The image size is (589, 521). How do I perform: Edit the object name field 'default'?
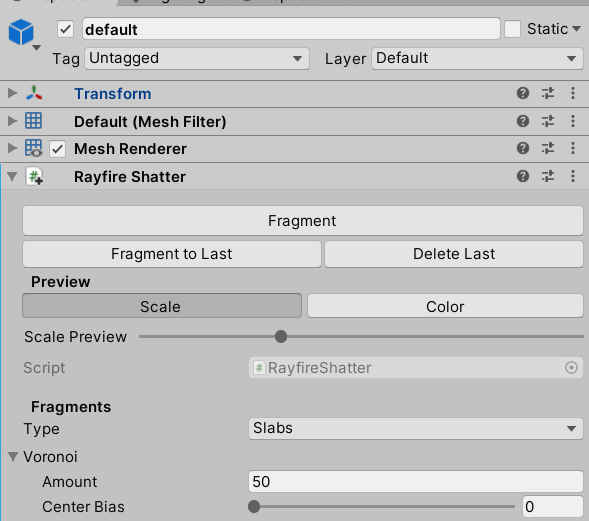[x=291, y=29]
